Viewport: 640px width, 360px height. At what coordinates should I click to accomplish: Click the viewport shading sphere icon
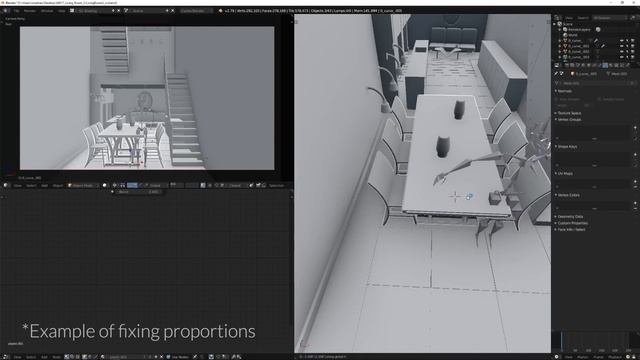tap(104, 185)
